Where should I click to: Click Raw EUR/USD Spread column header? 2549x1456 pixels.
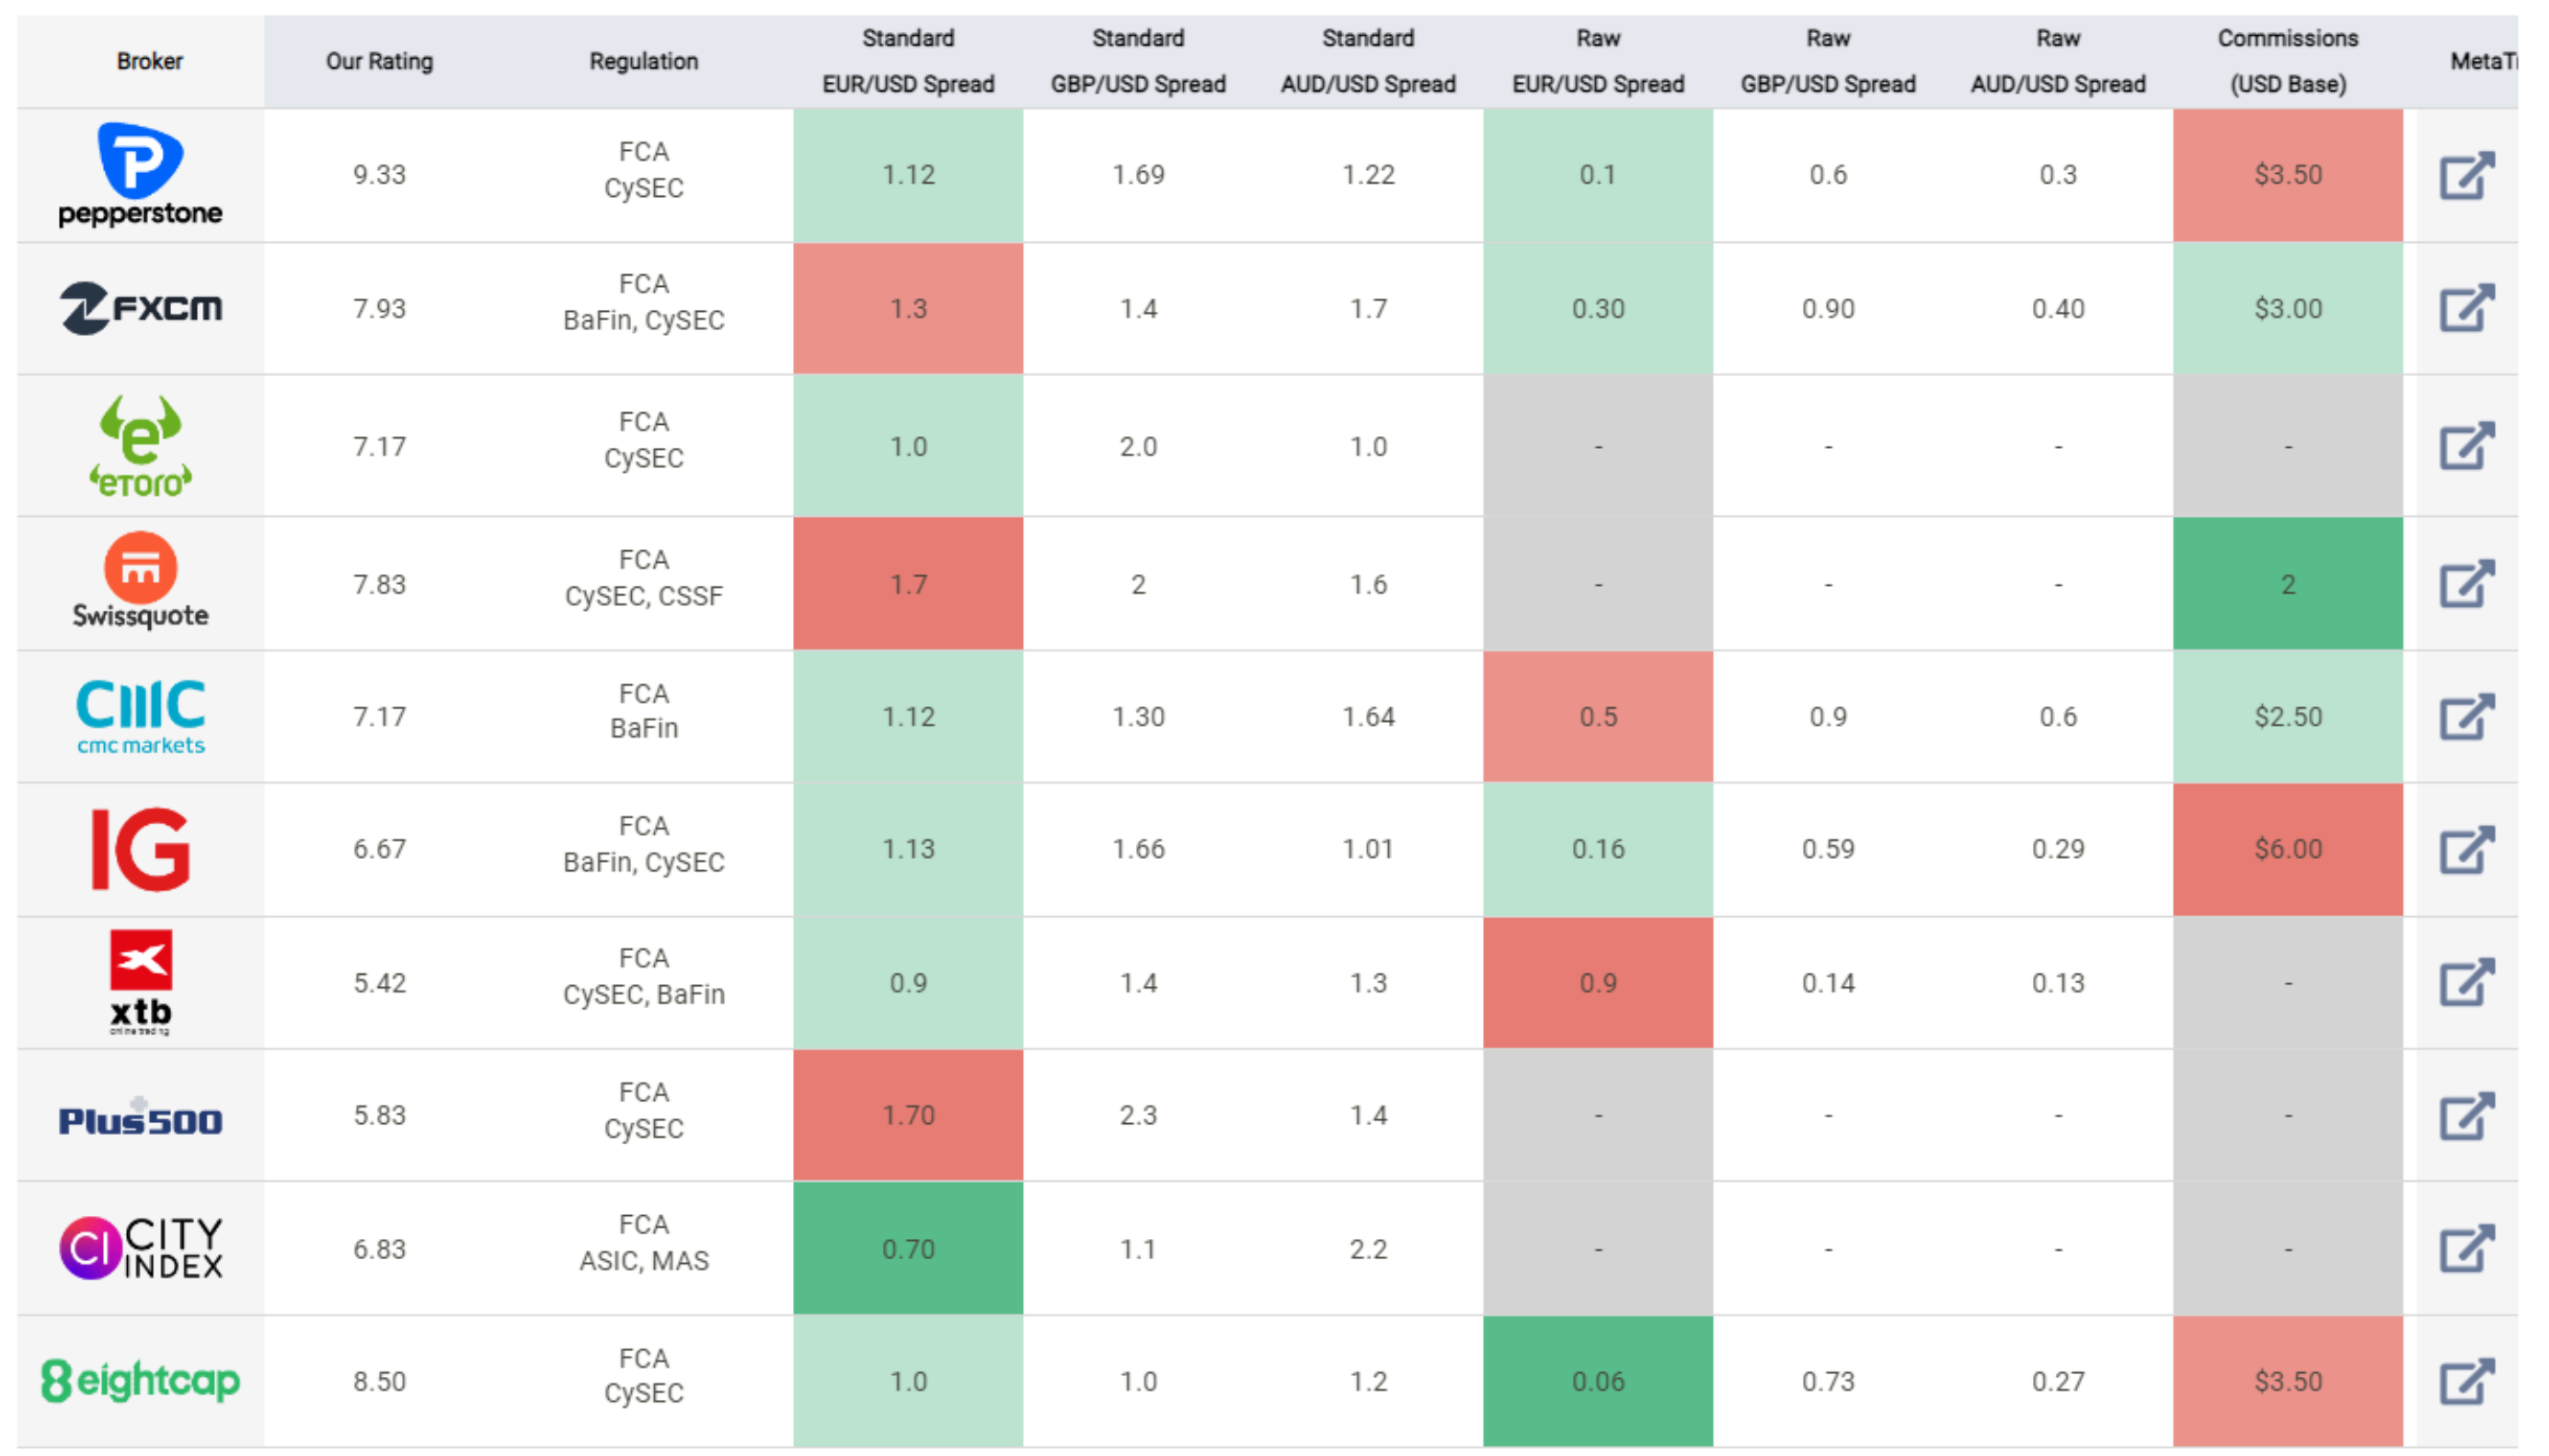(x=1597, y=61)
